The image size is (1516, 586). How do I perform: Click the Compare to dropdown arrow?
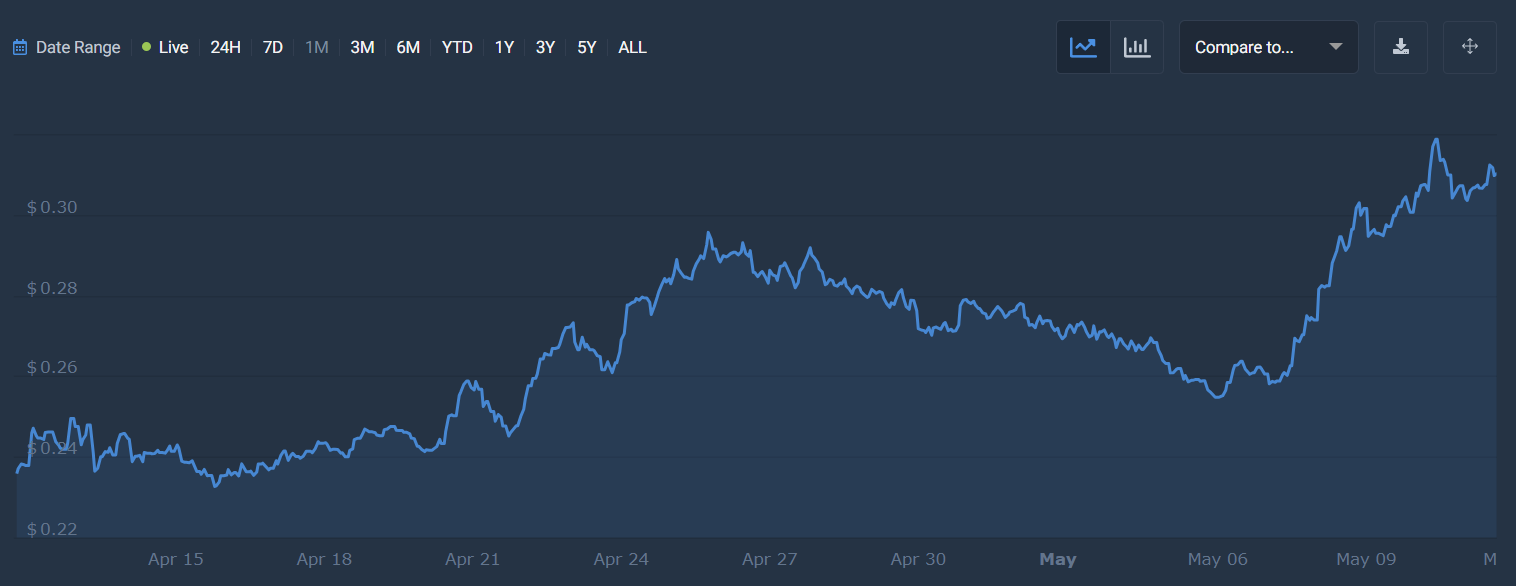point(1336,47)
